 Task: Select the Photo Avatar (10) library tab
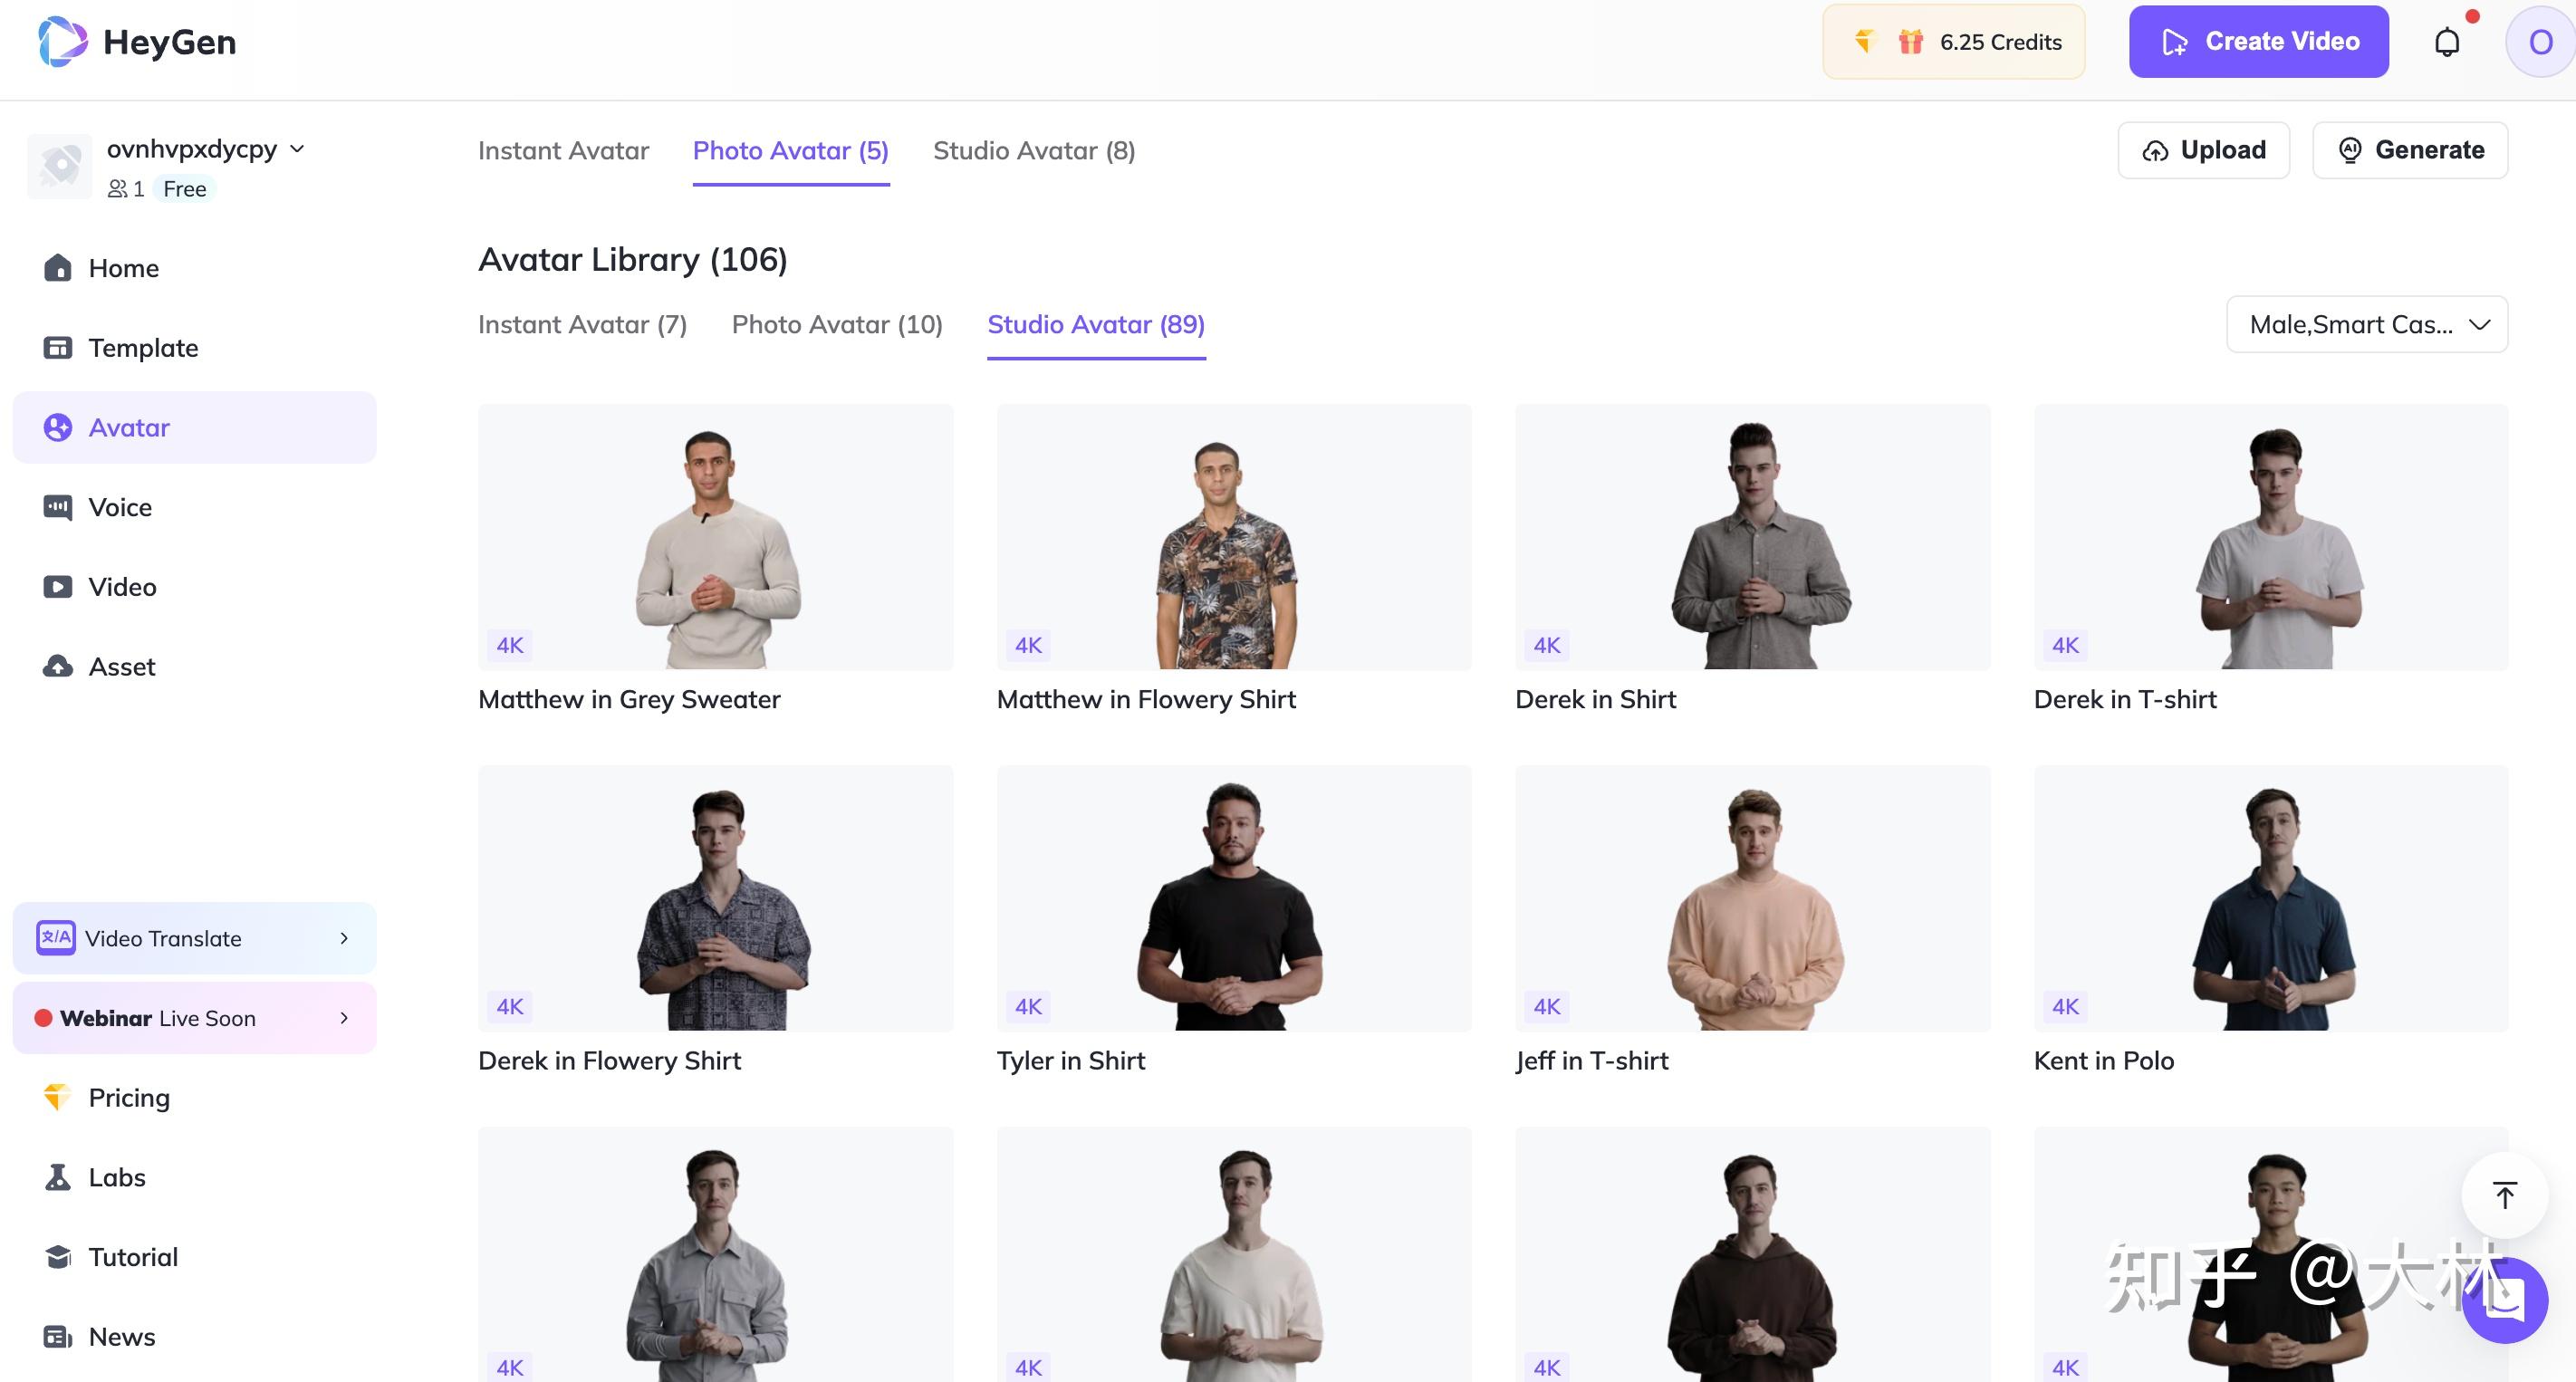836,325
